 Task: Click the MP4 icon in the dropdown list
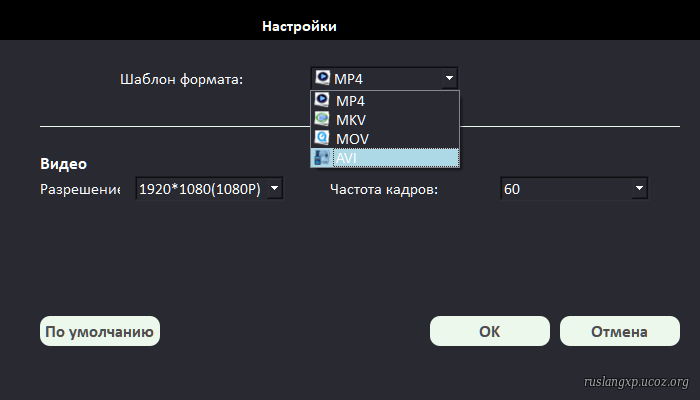point(322,101)
